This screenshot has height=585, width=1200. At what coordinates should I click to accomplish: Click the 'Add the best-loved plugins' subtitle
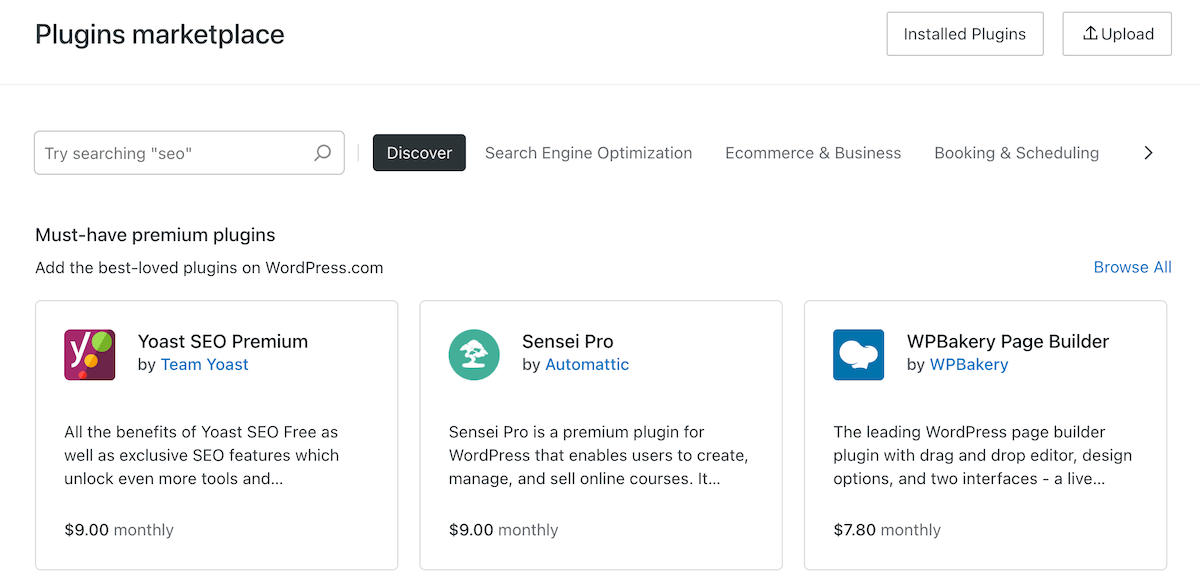tap(209, 268)
